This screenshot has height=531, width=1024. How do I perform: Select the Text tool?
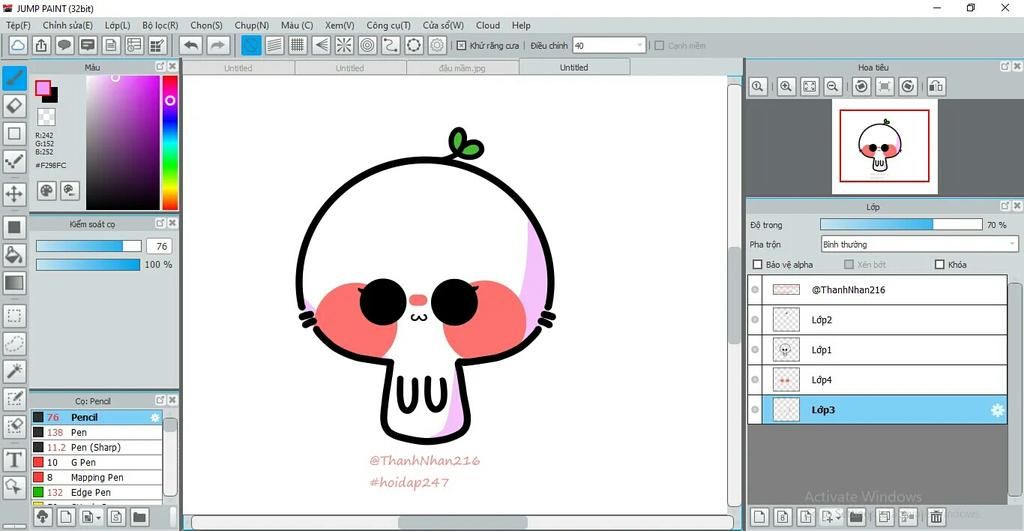14,460
